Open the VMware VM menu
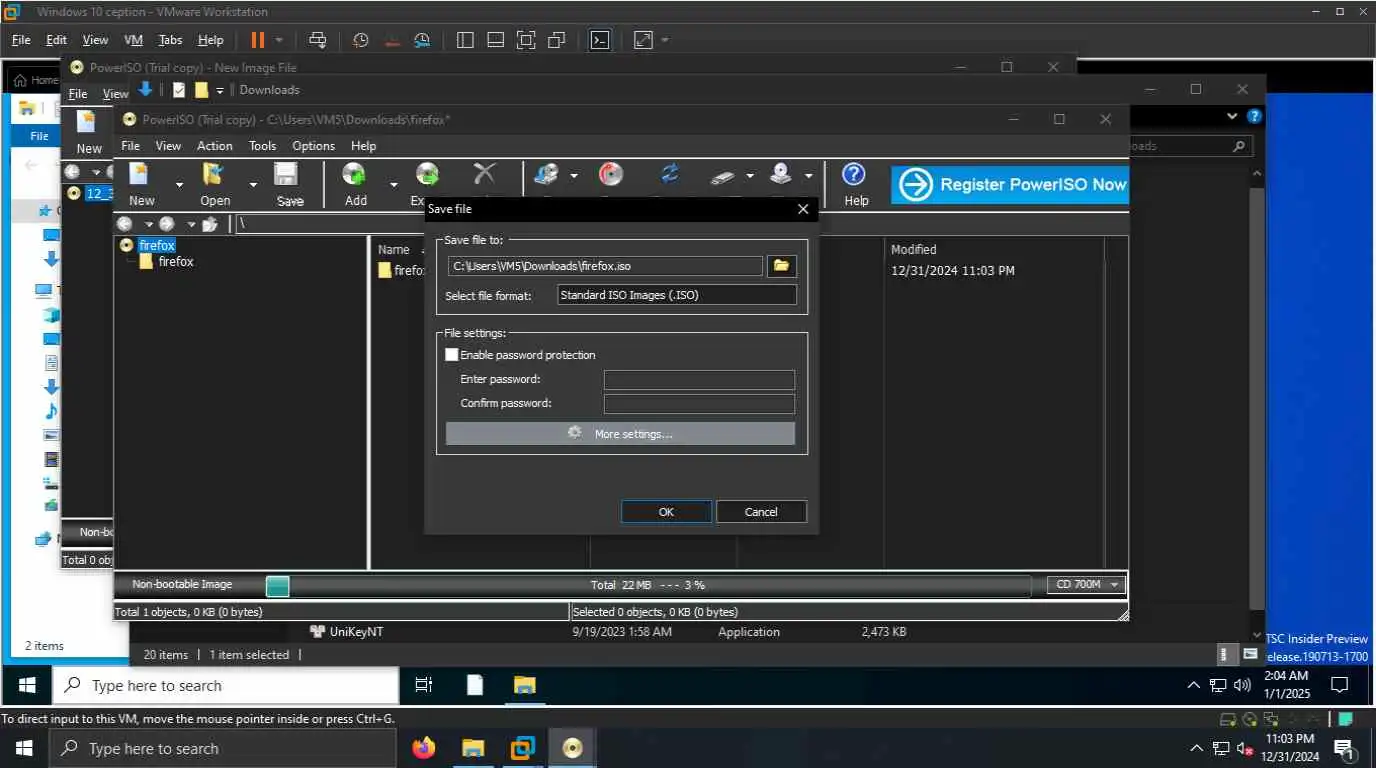 (133, 40)
